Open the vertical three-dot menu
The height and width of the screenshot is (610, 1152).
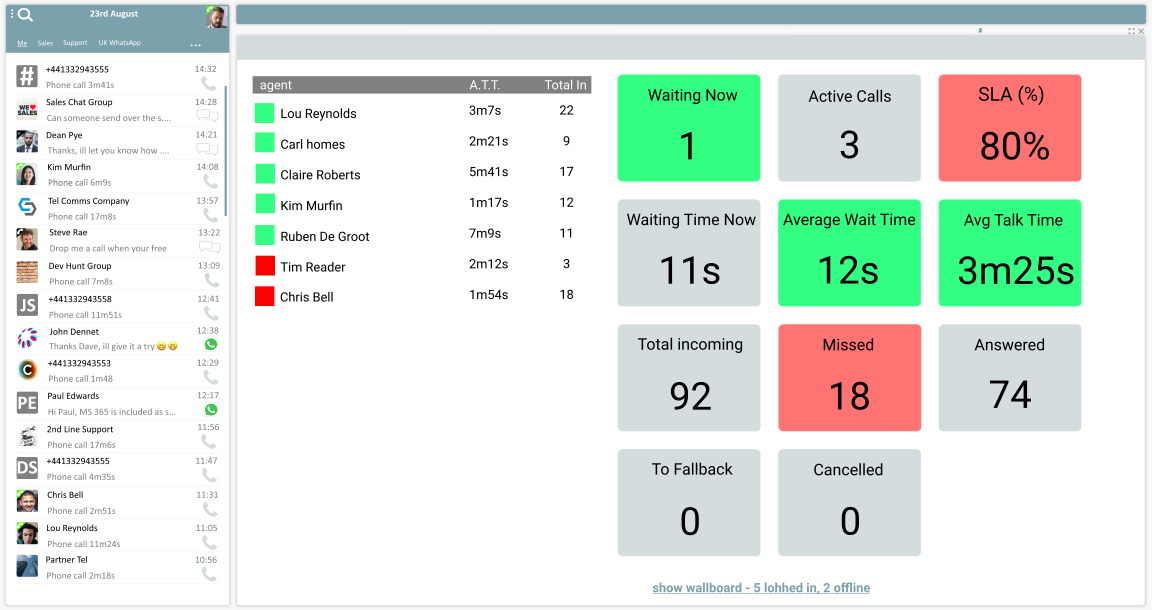point(12,13)
